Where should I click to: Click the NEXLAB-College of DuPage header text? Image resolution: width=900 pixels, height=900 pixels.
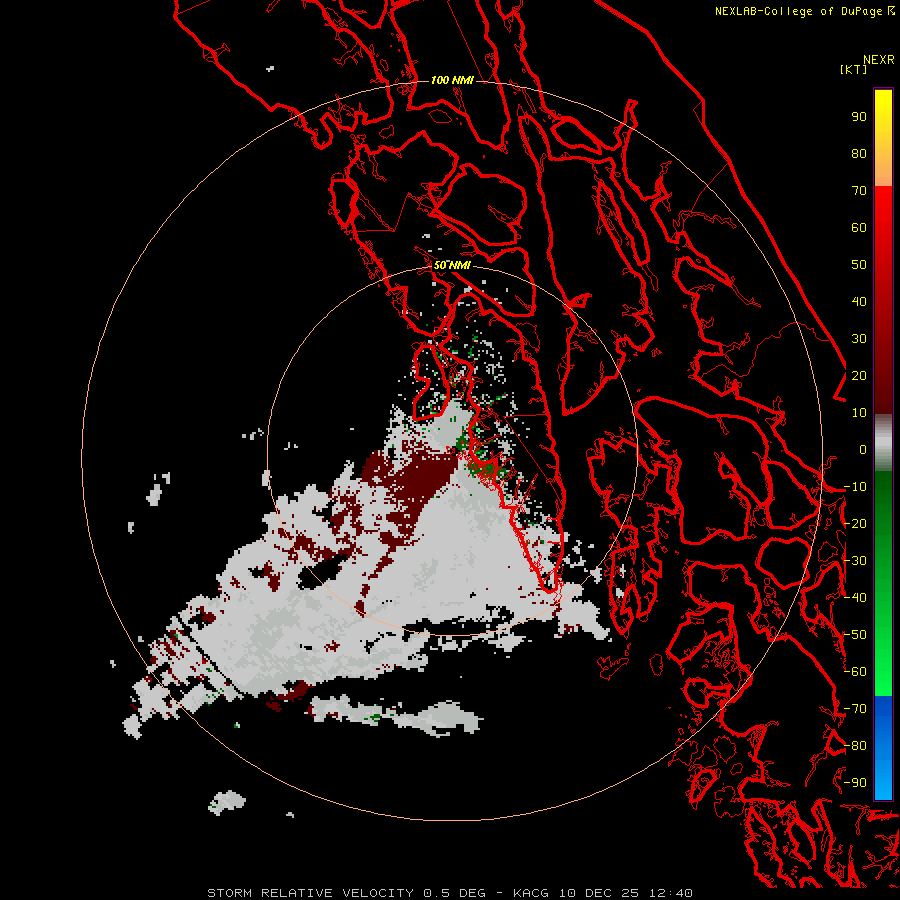pyautogui.click(x=800, y=11)
